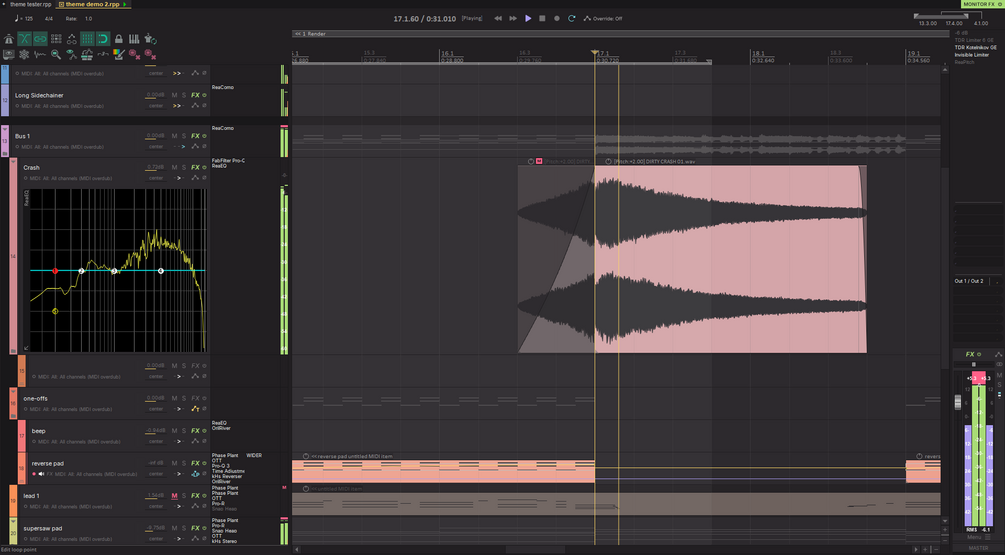This screenshot has width=1005, height=555.
Task: Open master track FX button
Action: (x=970, y=354)
